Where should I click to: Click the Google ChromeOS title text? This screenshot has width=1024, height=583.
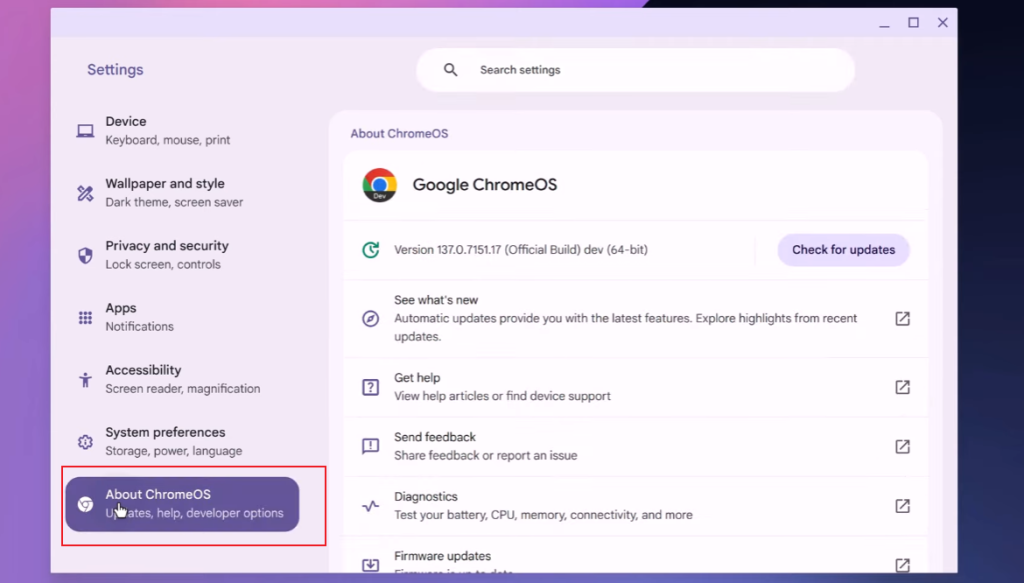click(485, 185)
